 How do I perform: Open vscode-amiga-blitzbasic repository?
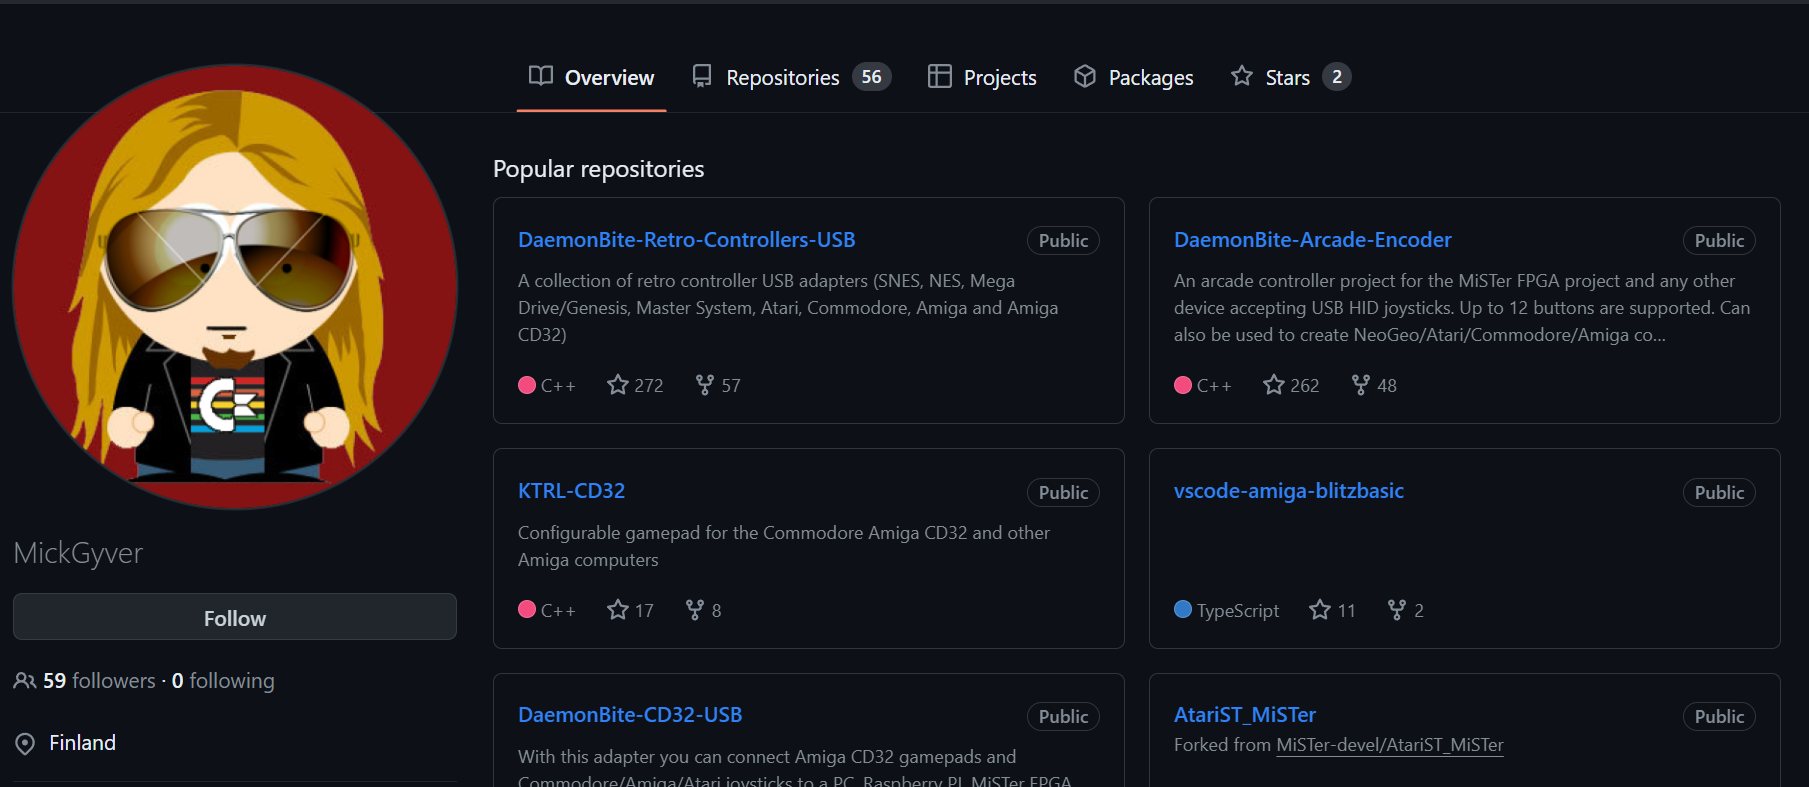[x=1288, y=491]
